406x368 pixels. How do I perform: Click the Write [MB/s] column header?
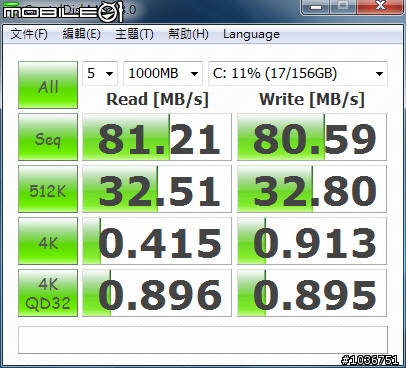pos(312,99)
